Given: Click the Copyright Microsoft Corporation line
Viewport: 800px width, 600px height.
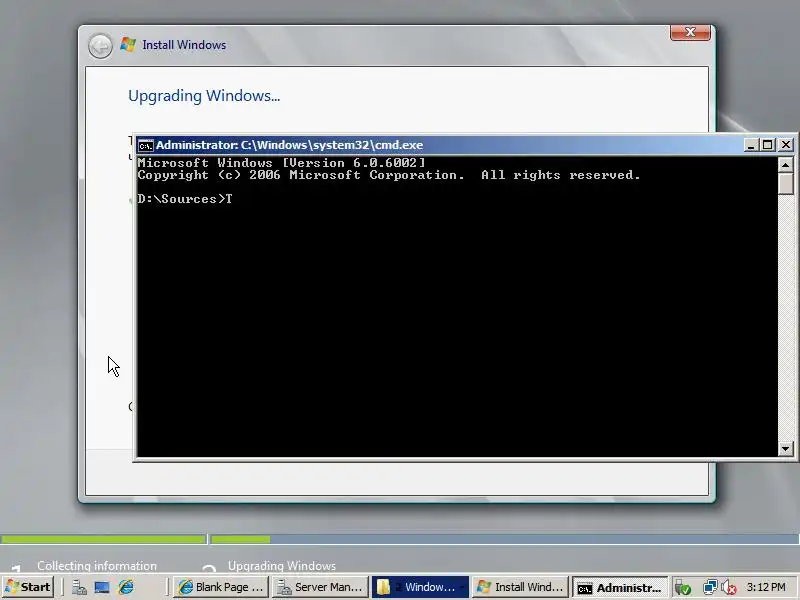Looking at the screenshot, I should [389, 175].
